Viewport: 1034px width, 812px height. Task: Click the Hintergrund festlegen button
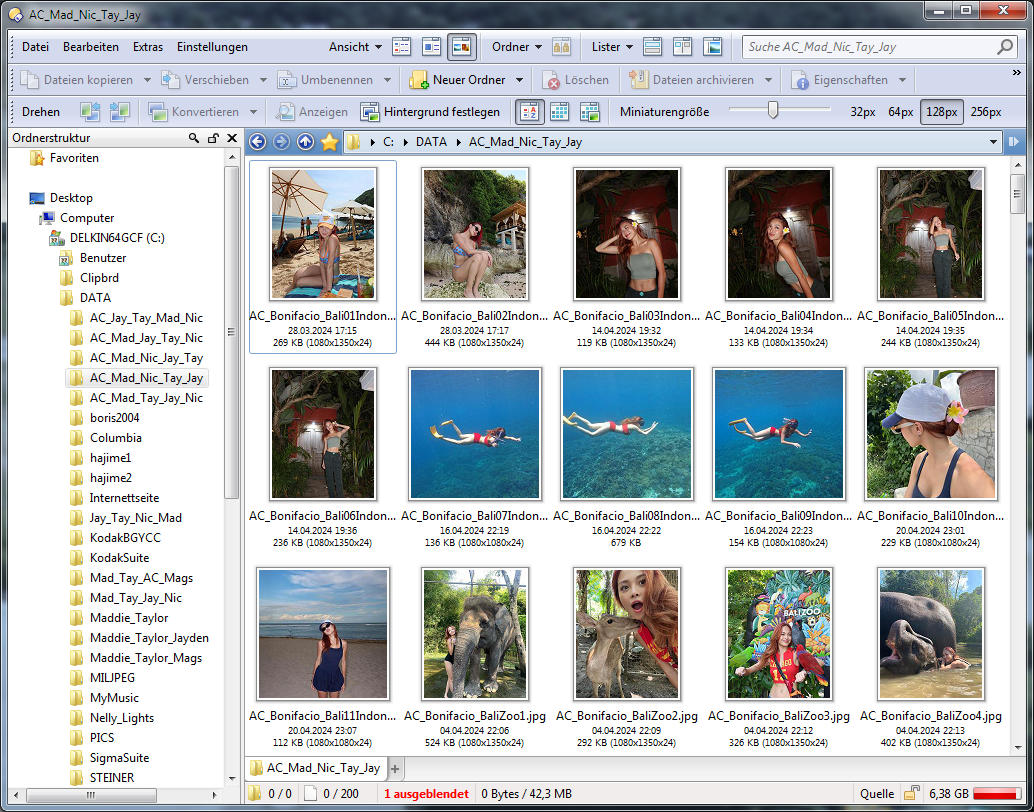tap(430, 112)
